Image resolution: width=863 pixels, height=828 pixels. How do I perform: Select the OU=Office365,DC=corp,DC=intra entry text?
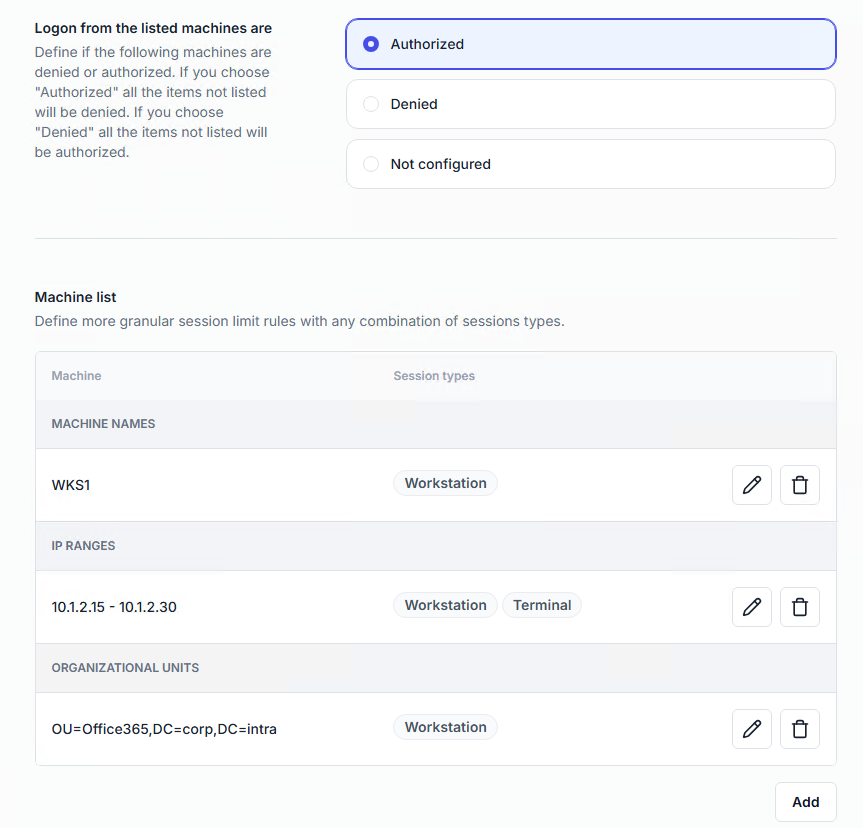164,729
